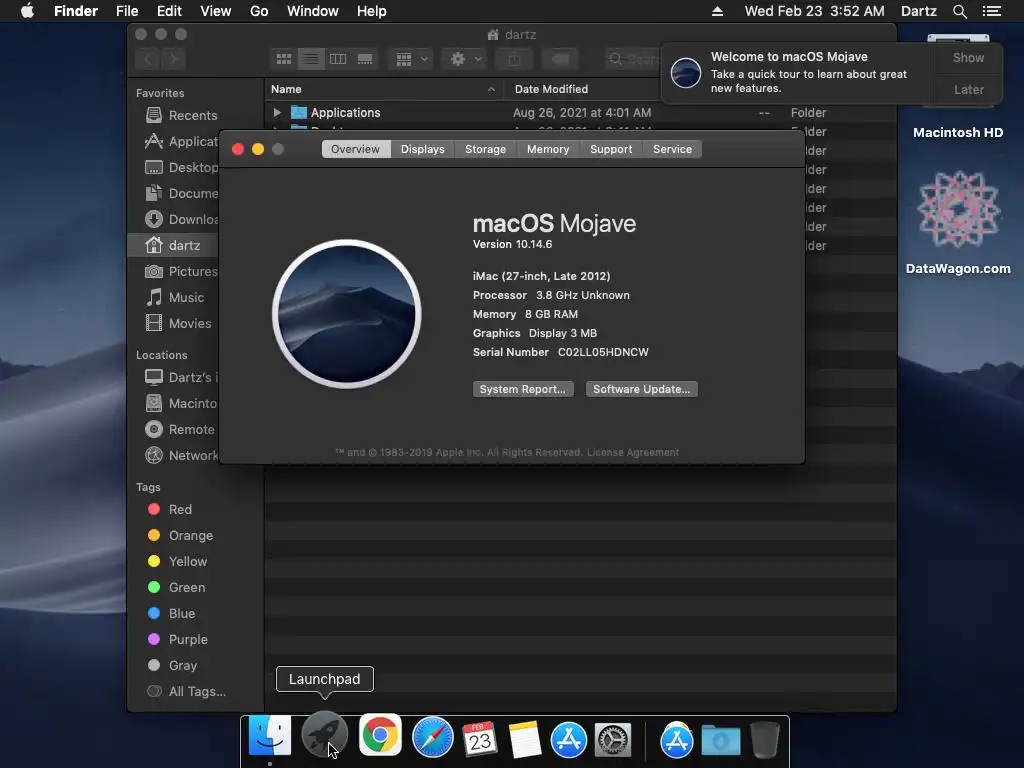Switch Finder to icon view
This screenshot has width=1024, height=768.
pos(283,59)
